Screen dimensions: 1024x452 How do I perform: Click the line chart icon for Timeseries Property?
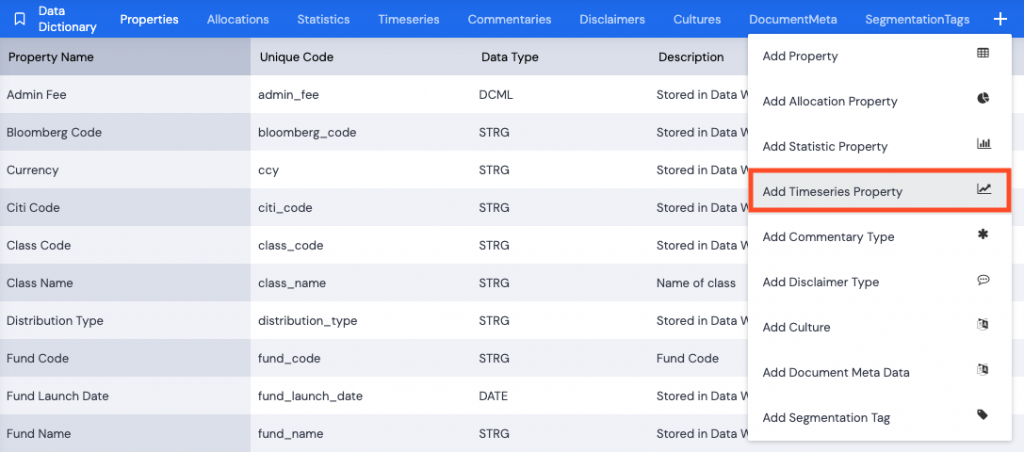[984, 189]
